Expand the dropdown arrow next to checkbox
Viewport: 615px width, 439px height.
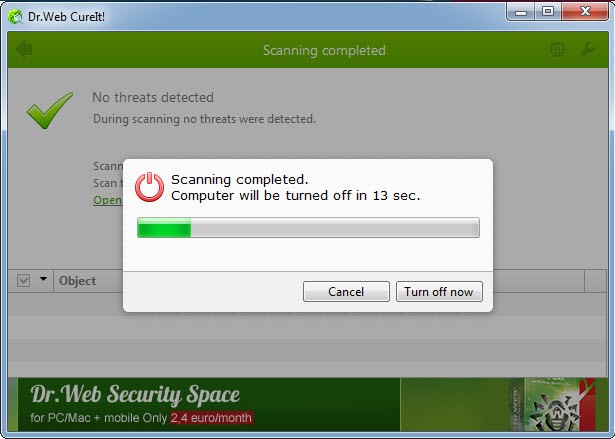click(43, 279)
